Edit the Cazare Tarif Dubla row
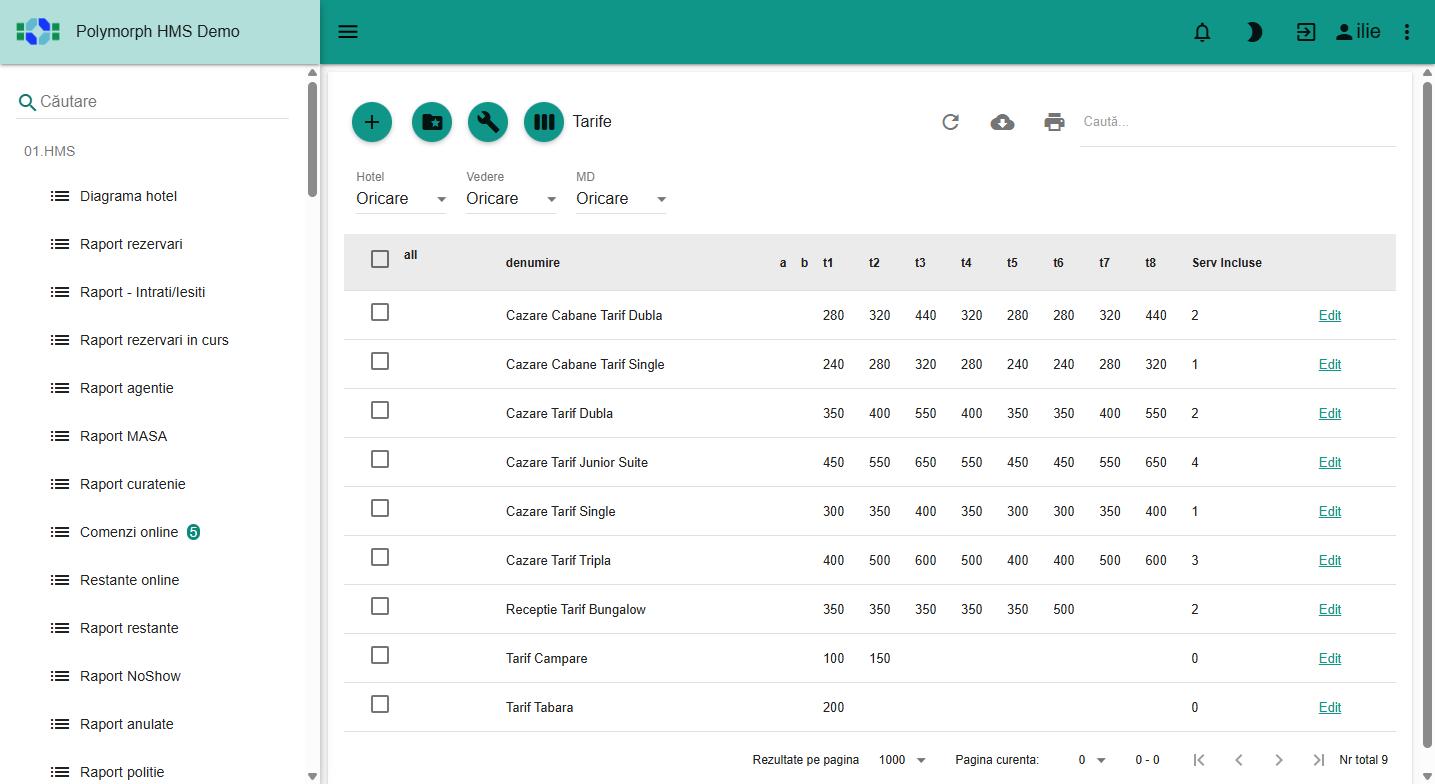The height and width of the screenshot is (784, 1435). click(1330, 413)
